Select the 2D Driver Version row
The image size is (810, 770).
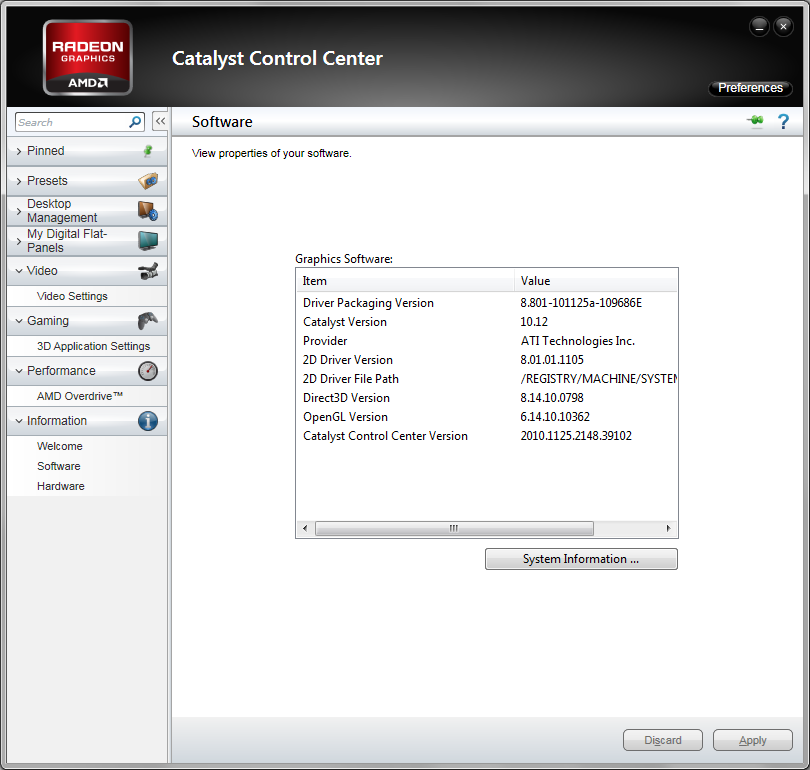pos(487,360)
